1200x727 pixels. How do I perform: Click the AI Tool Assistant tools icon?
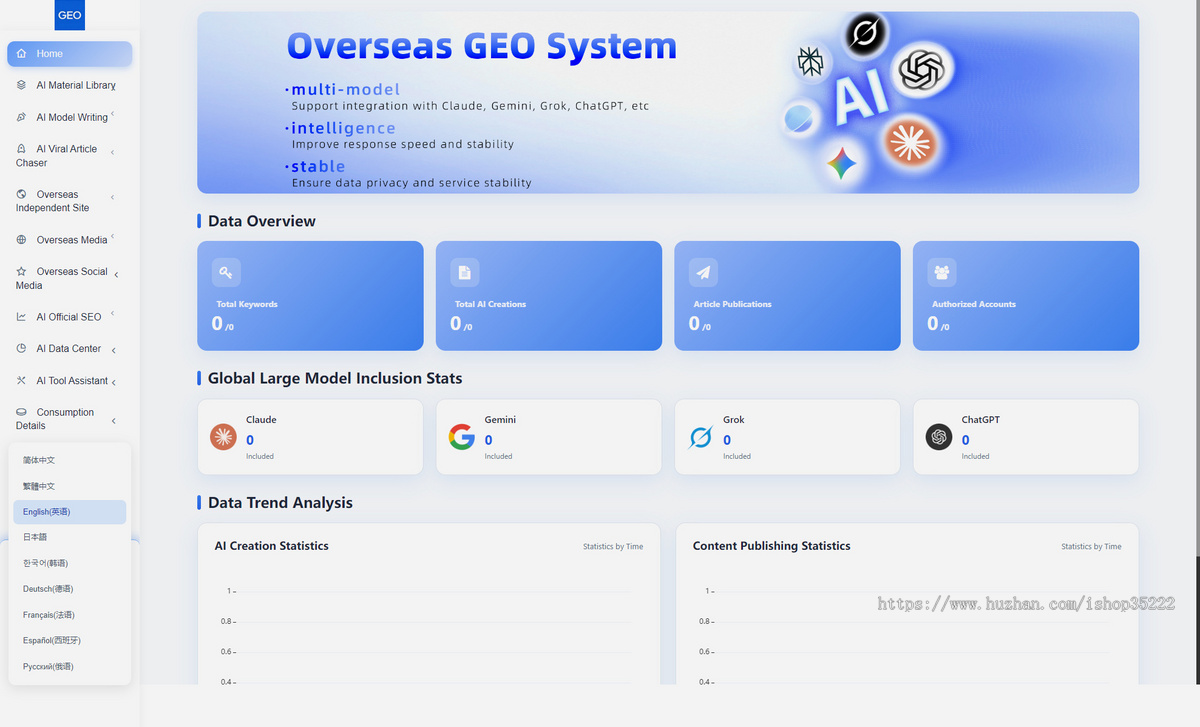click(x=22, y=381)
